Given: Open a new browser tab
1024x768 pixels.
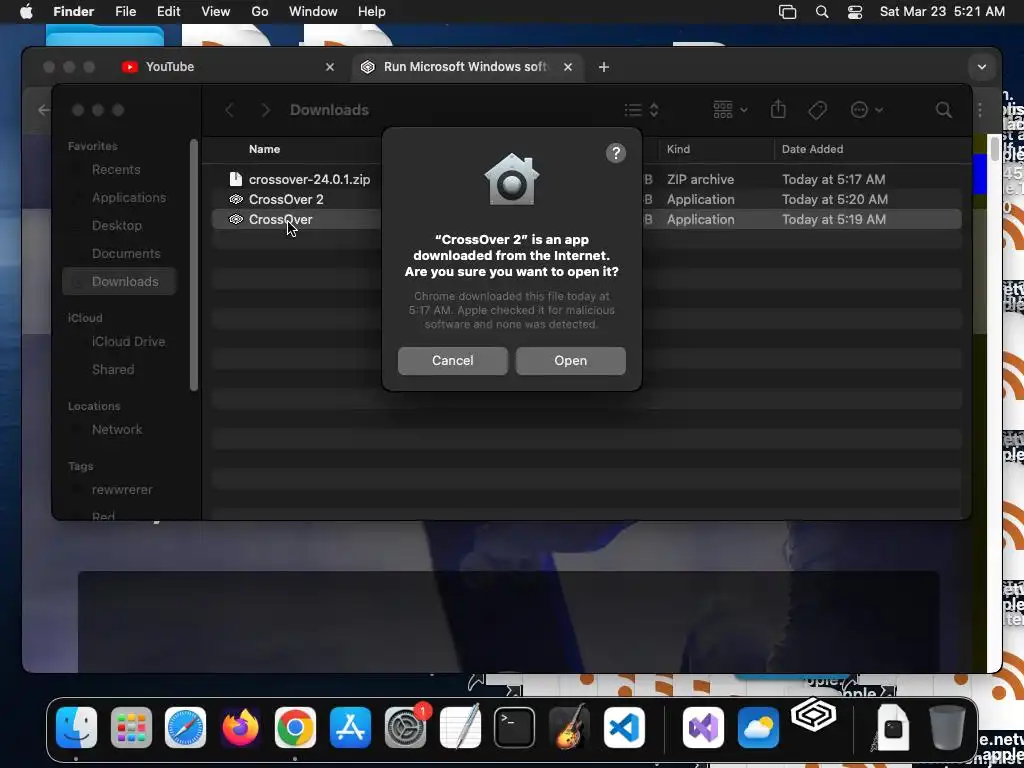Looking at the screenshot, I should click(x=603, y=67).
